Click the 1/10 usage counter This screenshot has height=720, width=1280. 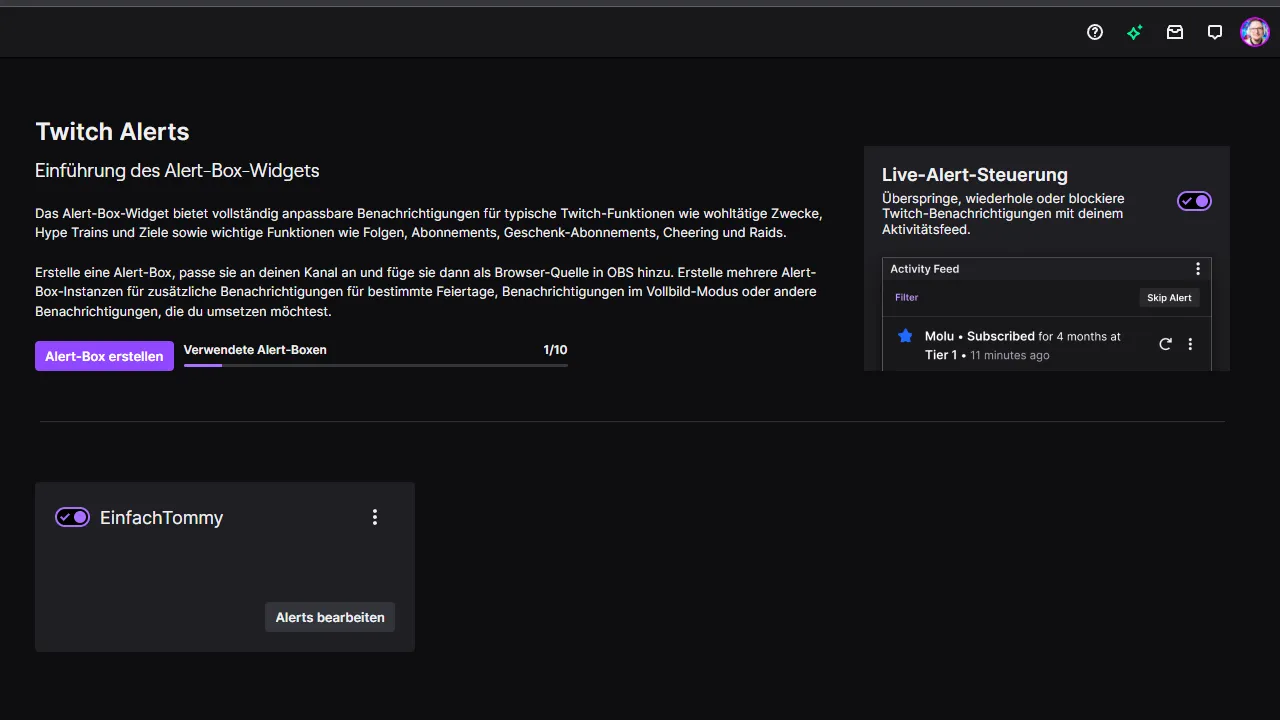pos(555,350)
